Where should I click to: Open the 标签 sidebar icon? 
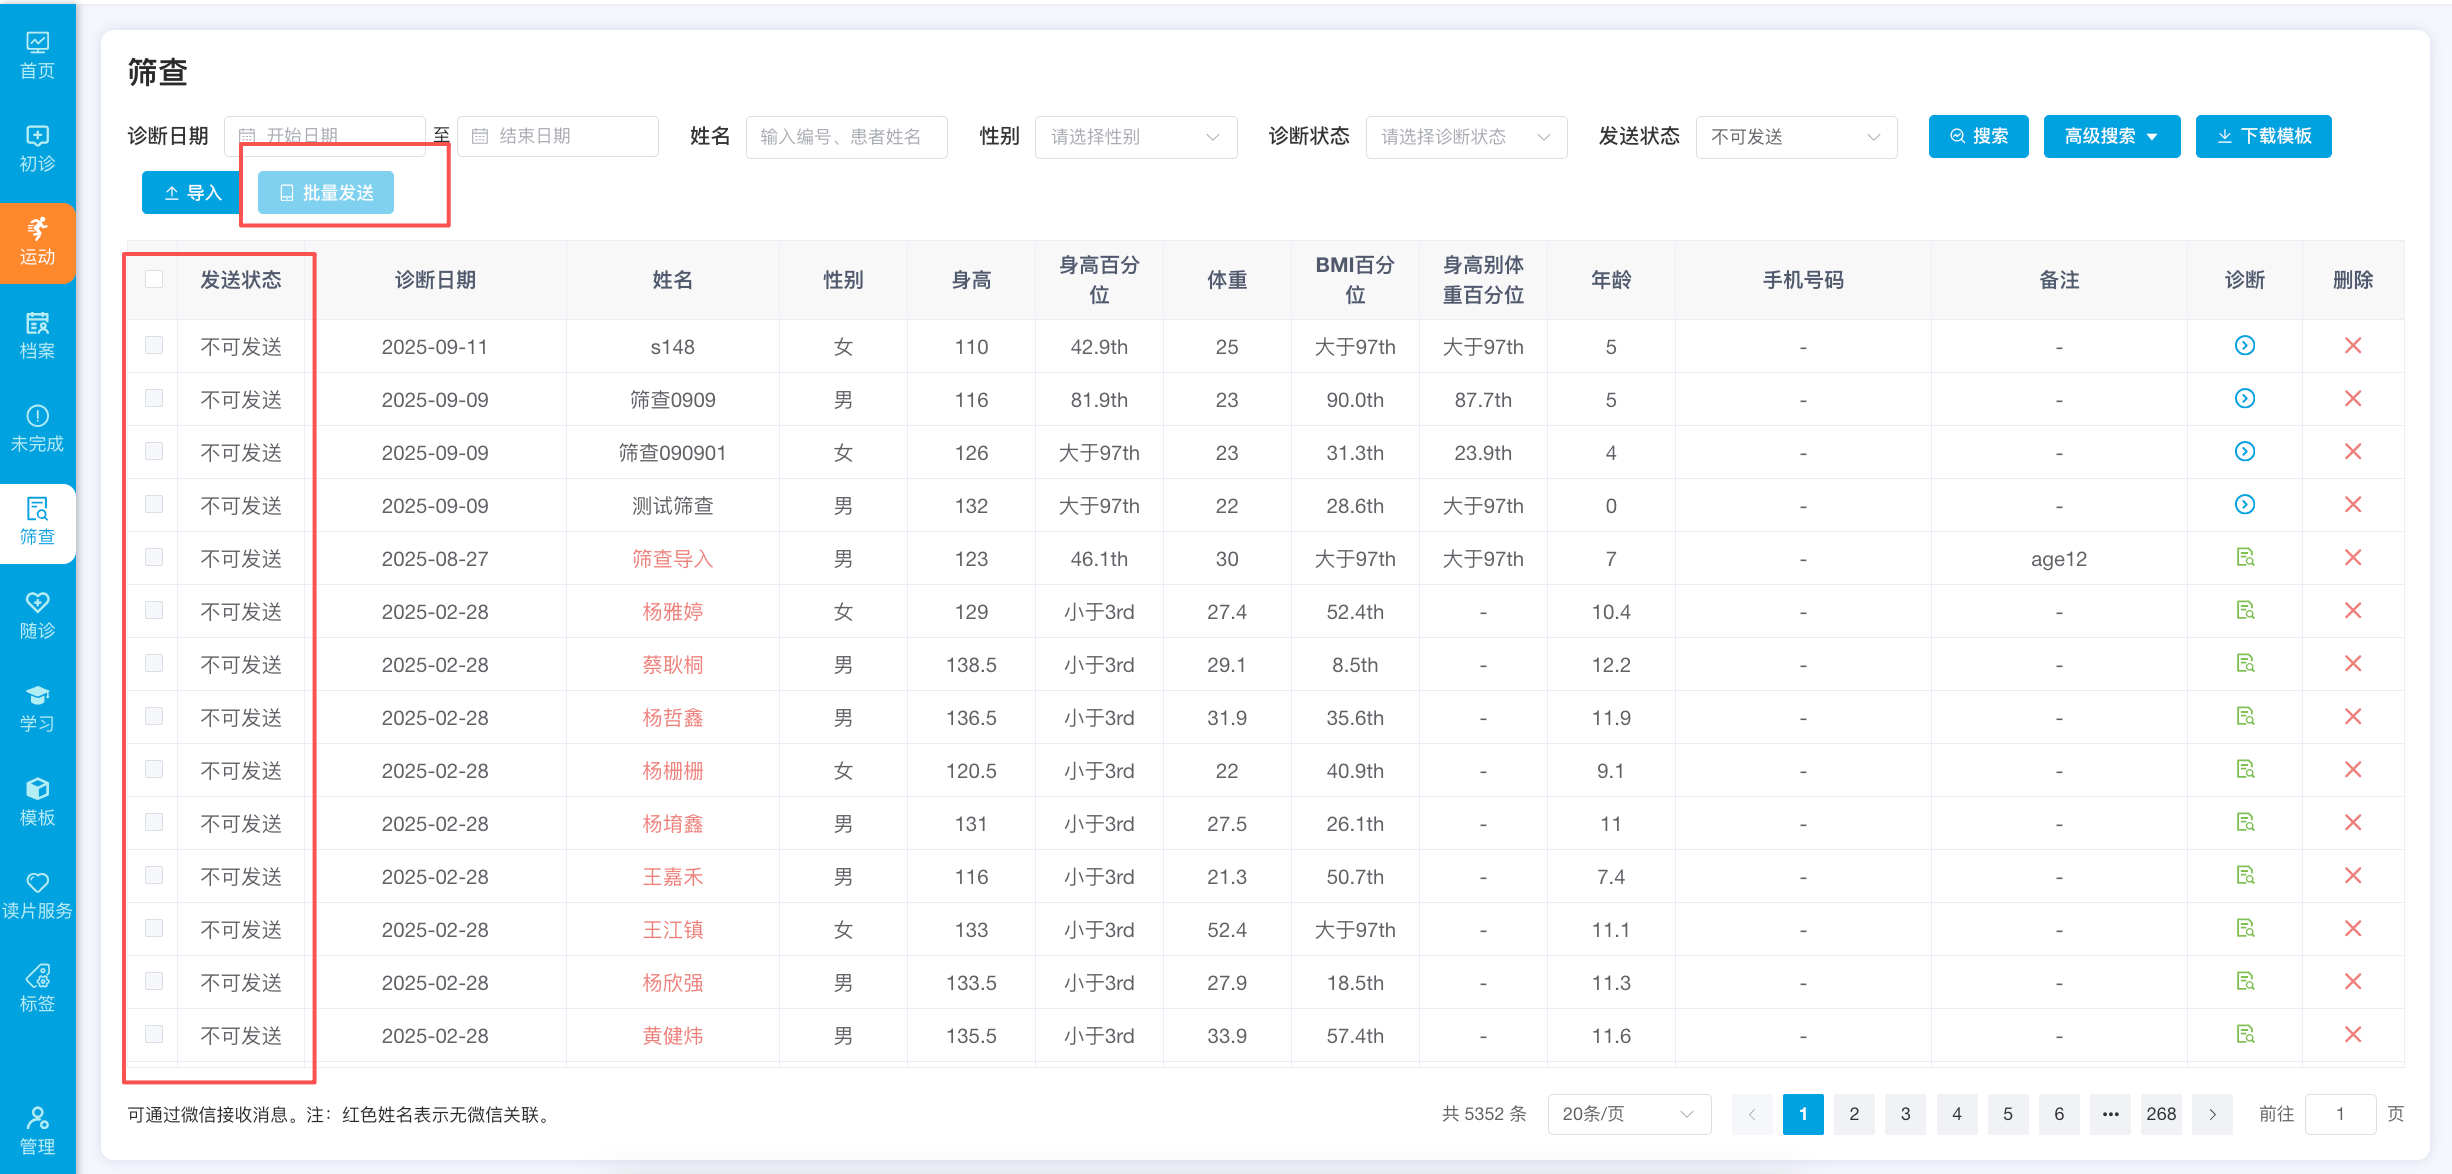point(37,988)
